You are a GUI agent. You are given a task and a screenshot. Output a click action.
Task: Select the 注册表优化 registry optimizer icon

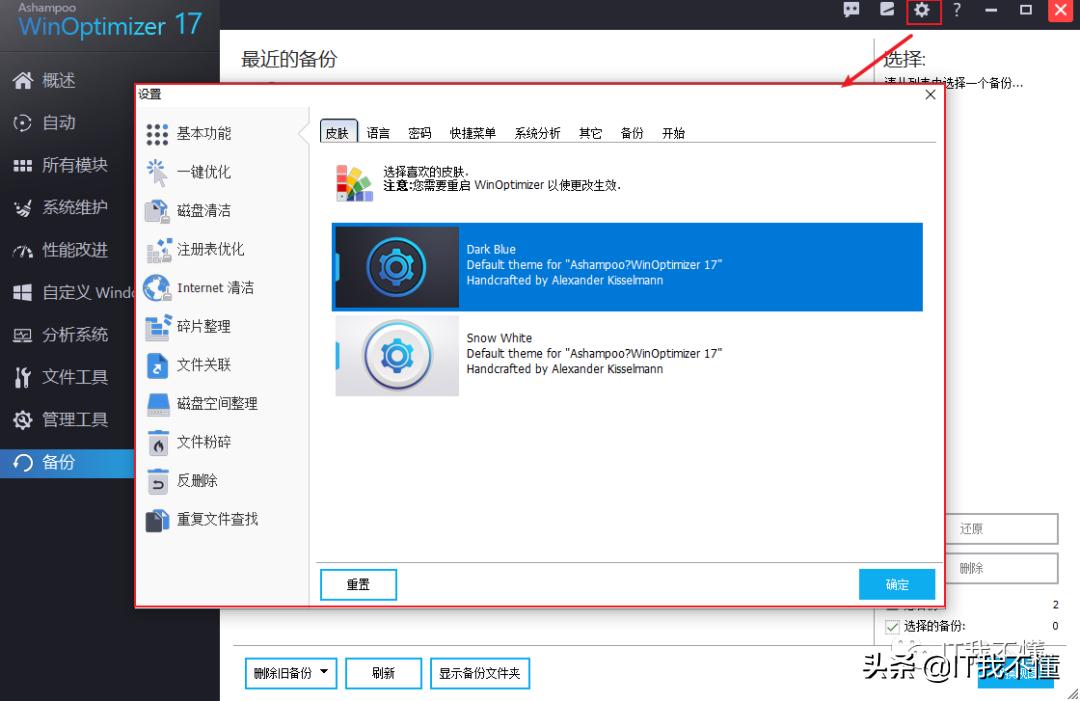158,249
